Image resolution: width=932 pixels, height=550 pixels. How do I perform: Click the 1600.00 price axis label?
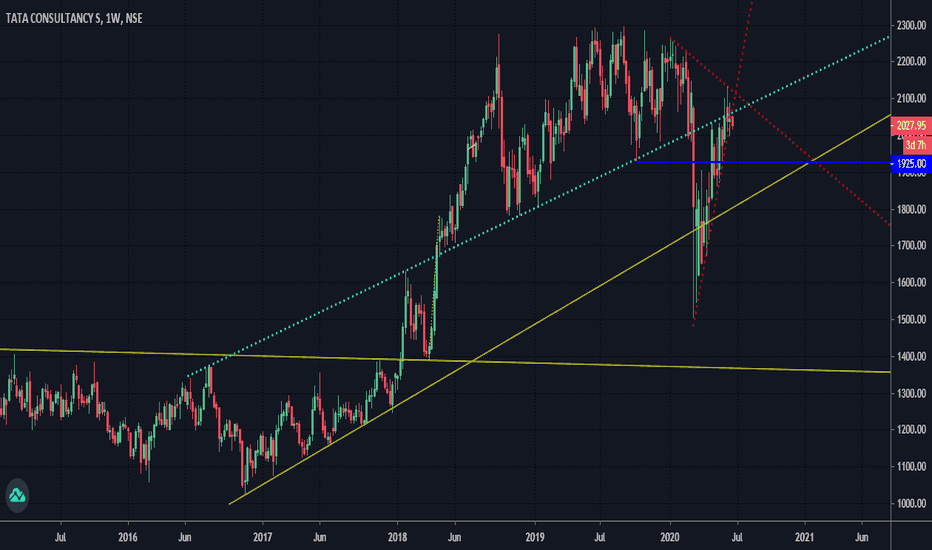tap(912, 282)
